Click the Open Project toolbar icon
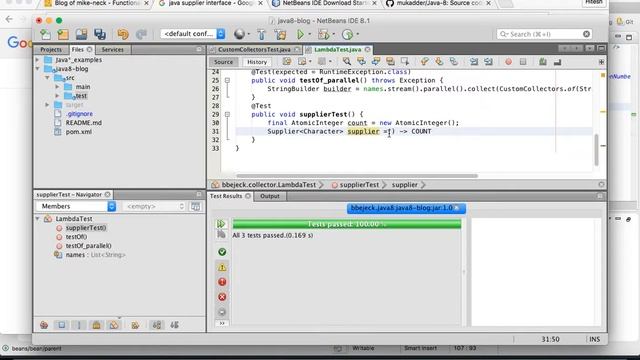This screenshot has width=640, height=360. pos(81,34)
